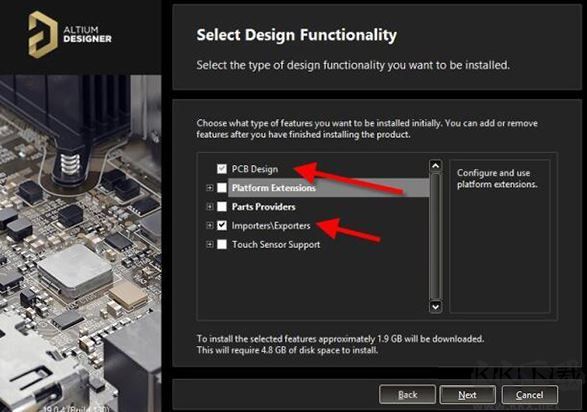Click the feature list scroll up arrow

click(435, 165)
